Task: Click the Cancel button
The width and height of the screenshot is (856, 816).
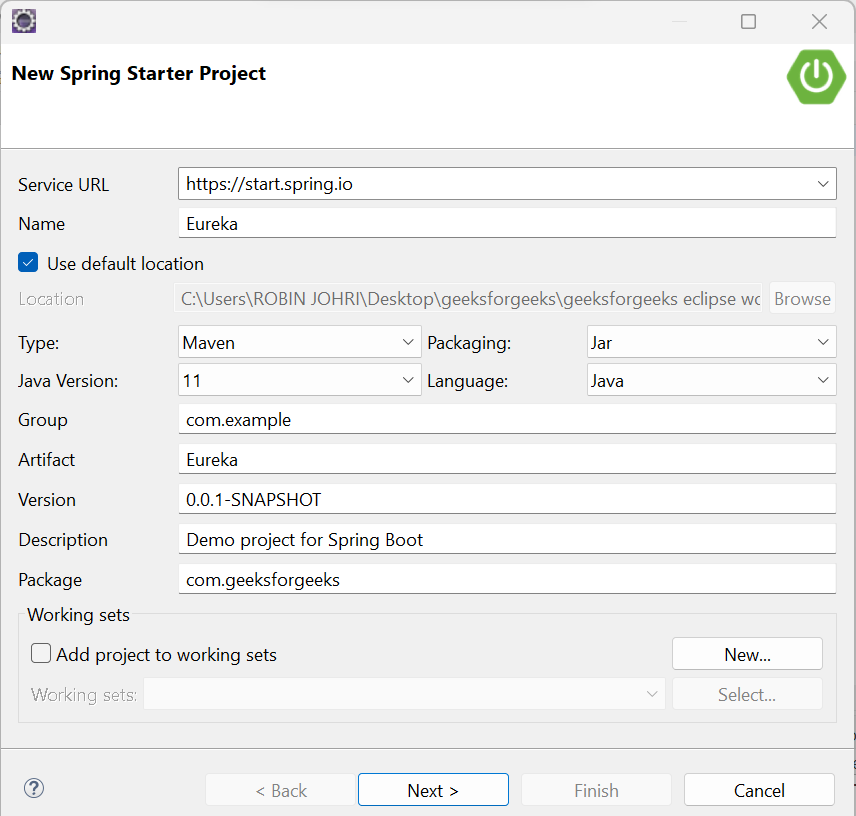Action: (x=759, y=790)
